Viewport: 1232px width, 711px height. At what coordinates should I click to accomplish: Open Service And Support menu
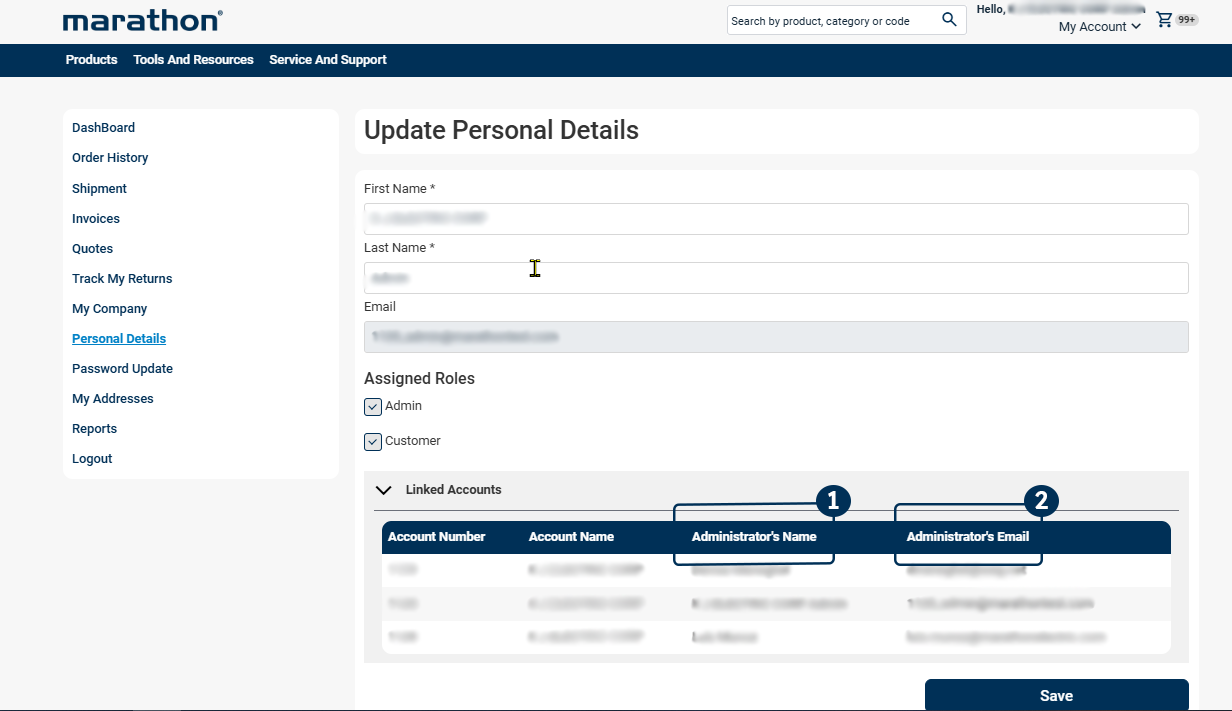(x=328, y=60)
